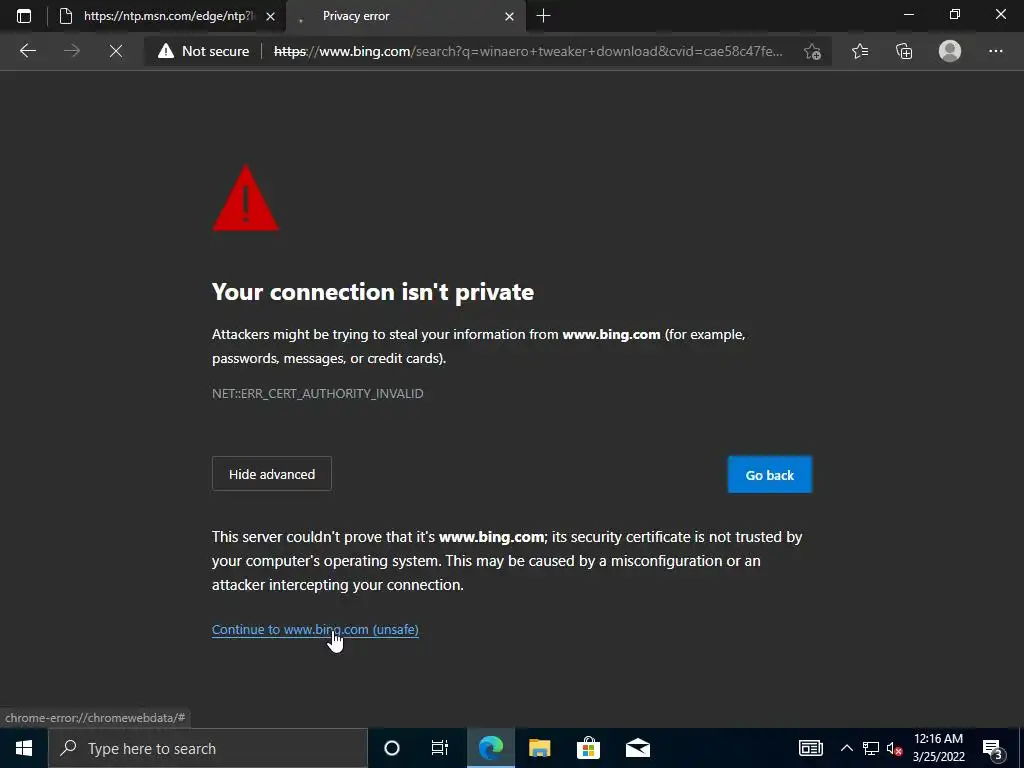Open the Favorites list
This screenshot has height=768, width=1024.
point(860,51)
